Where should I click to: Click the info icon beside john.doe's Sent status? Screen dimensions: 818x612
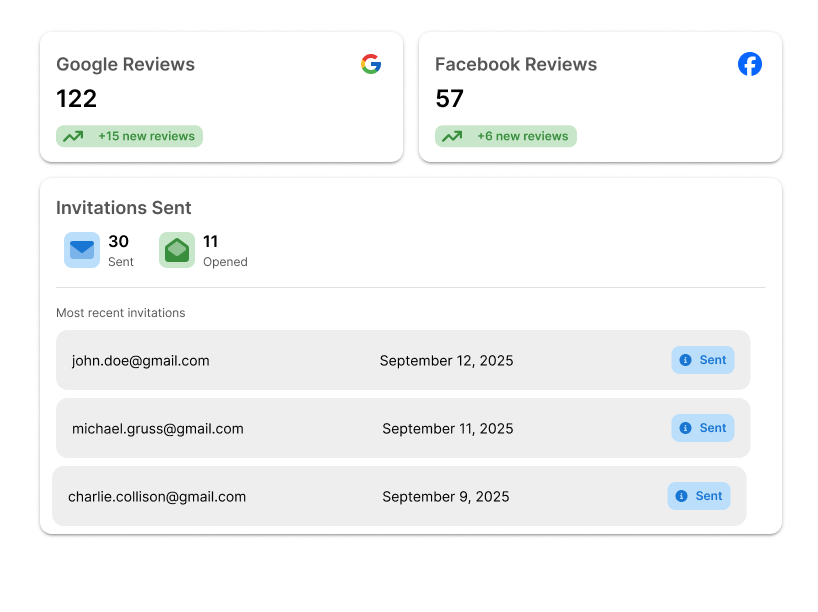tap(686, 360)
